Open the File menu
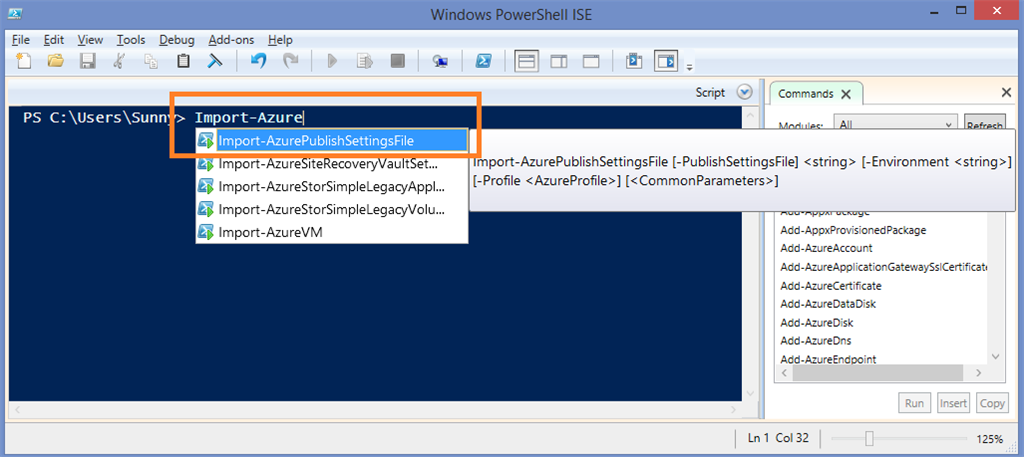Image resolution: width=1024 pixels, height=457 pixels. pyautogui.click(x=21, y=40)
